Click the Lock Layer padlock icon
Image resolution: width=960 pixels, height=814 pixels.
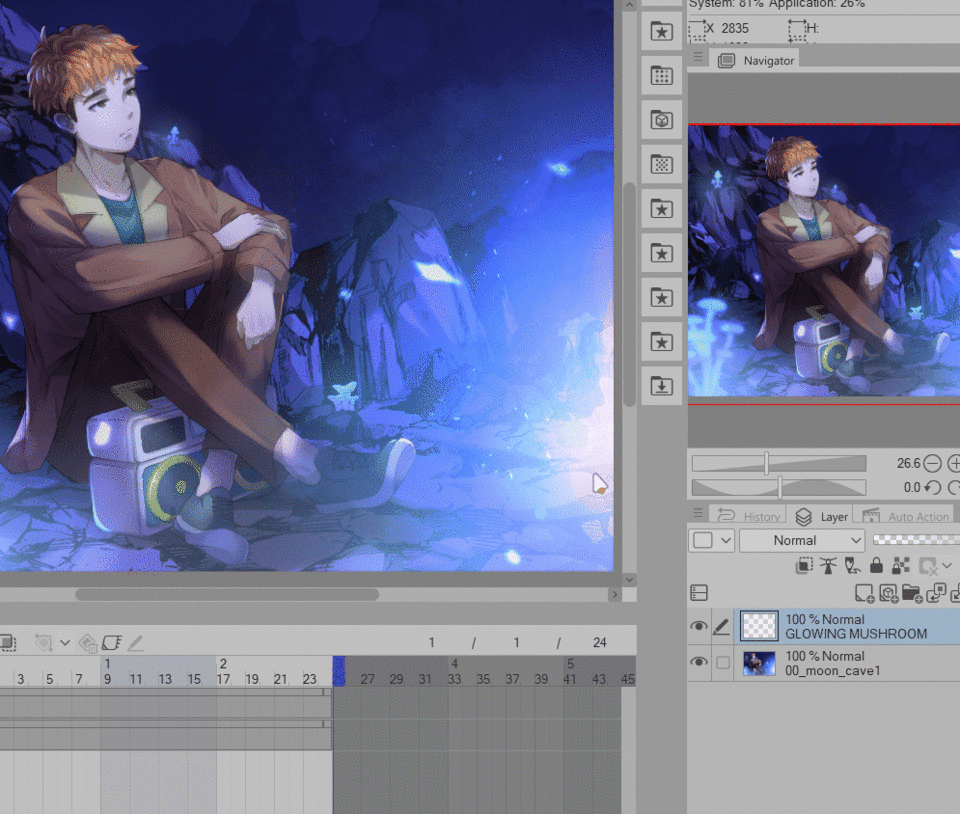[x=877, y=565]
